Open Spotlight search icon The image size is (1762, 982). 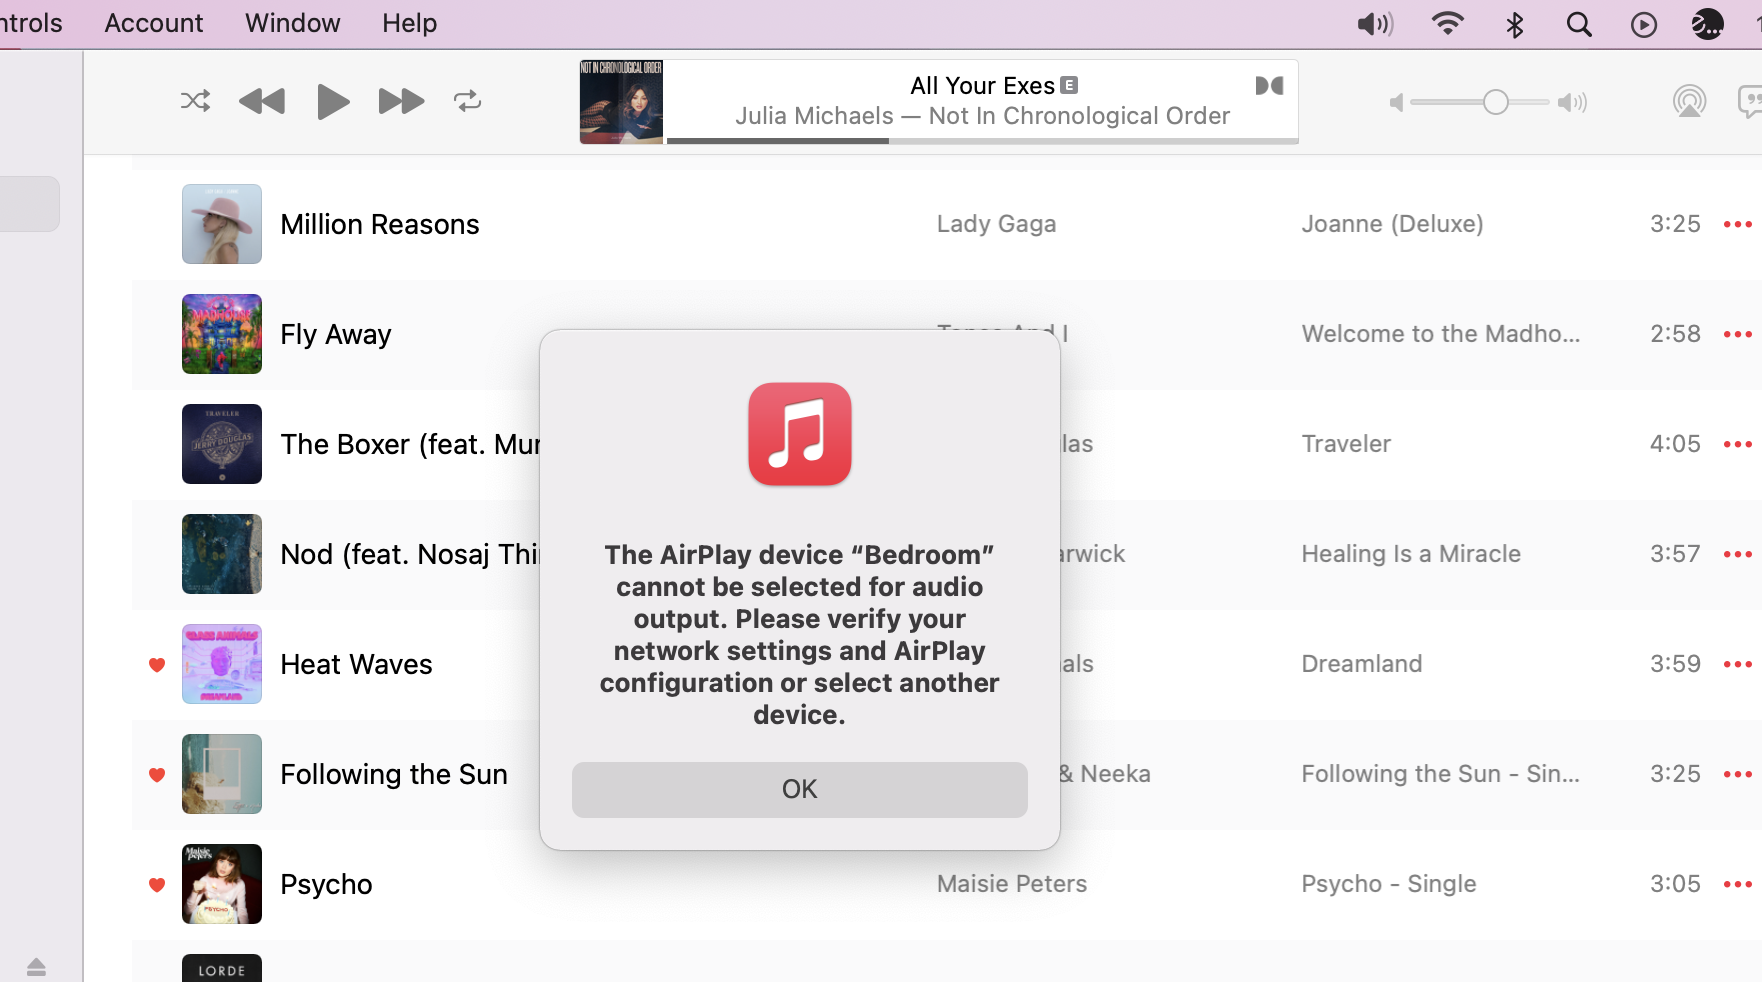pyautogui.click(x=1579, y=24)
